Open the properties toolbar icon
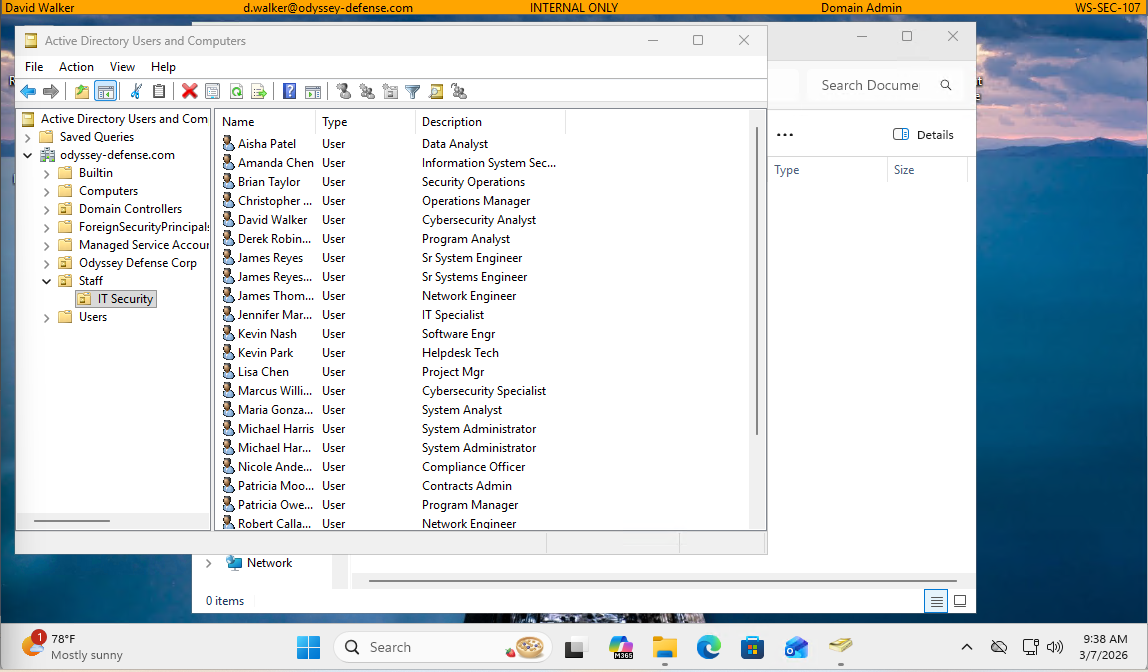Viewport: 1148px width, 672px height. point(212,91)
